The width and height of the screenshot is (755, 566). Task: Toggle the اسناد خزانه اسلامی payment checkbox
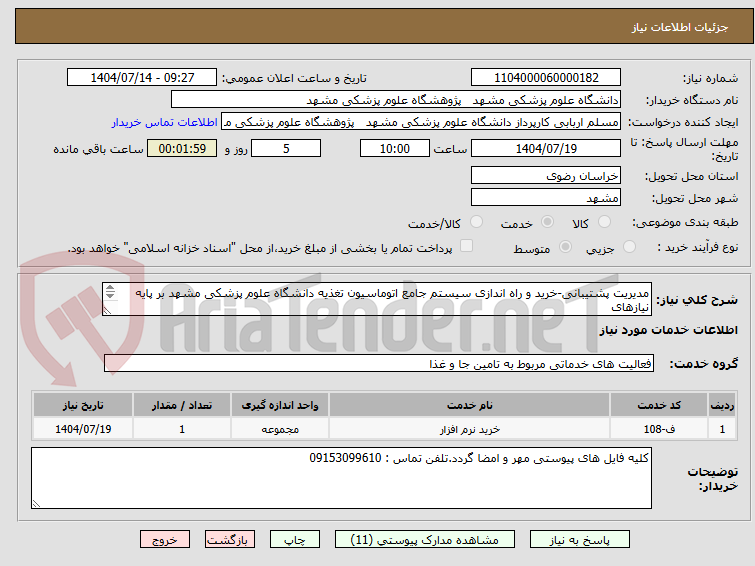pos(466,246)
